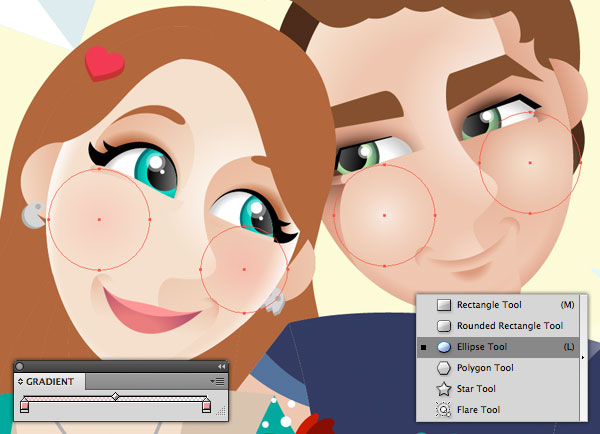This screenshot has height=434, width=600.
Task: Collapse the Gradient panel with double arrows
Action: 221,367
